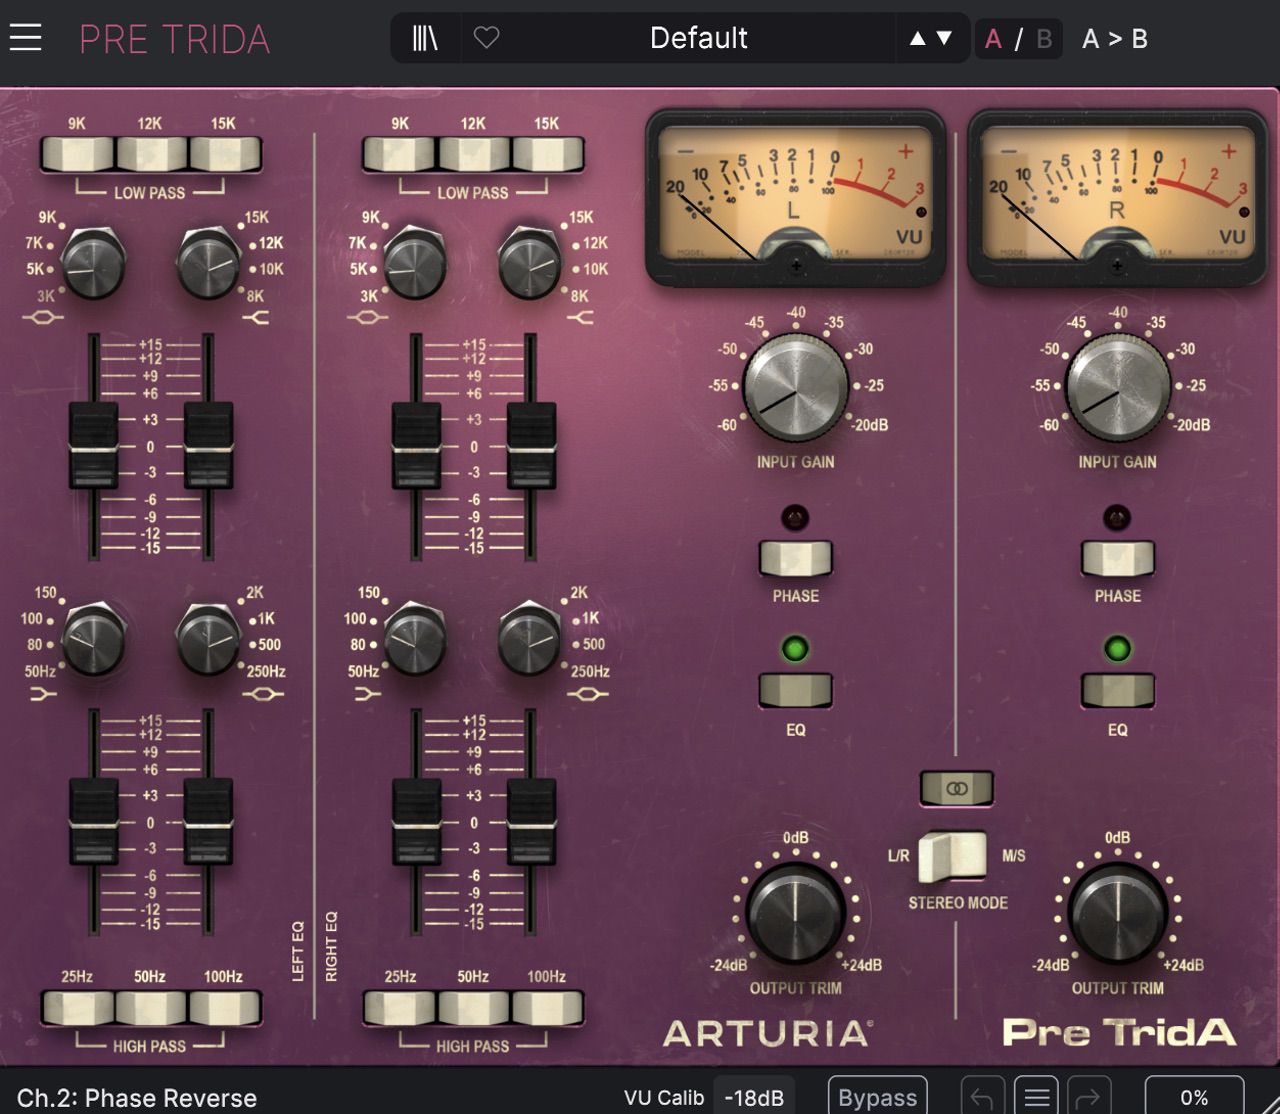The image size is (1280, 1114).
Task: Disable the right channel EQ button
Action: (x=1117, y=690)
